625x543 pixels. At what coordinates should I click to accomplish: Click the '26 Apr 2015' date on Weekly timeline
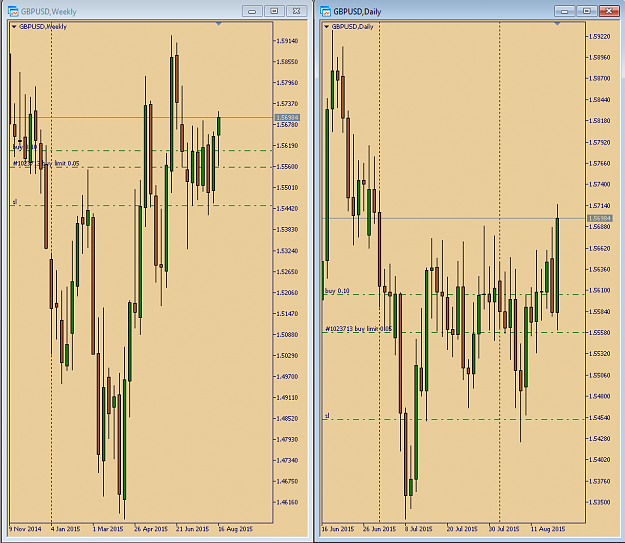(x=151, y=529)
